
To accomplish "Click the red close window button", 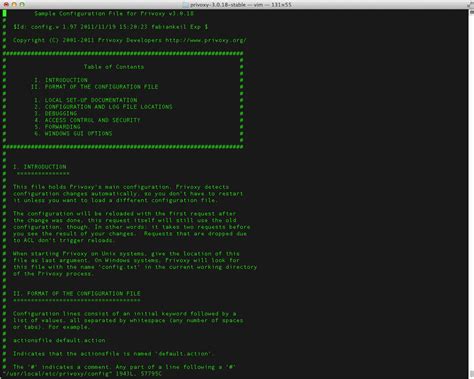I will coord(6,5).
